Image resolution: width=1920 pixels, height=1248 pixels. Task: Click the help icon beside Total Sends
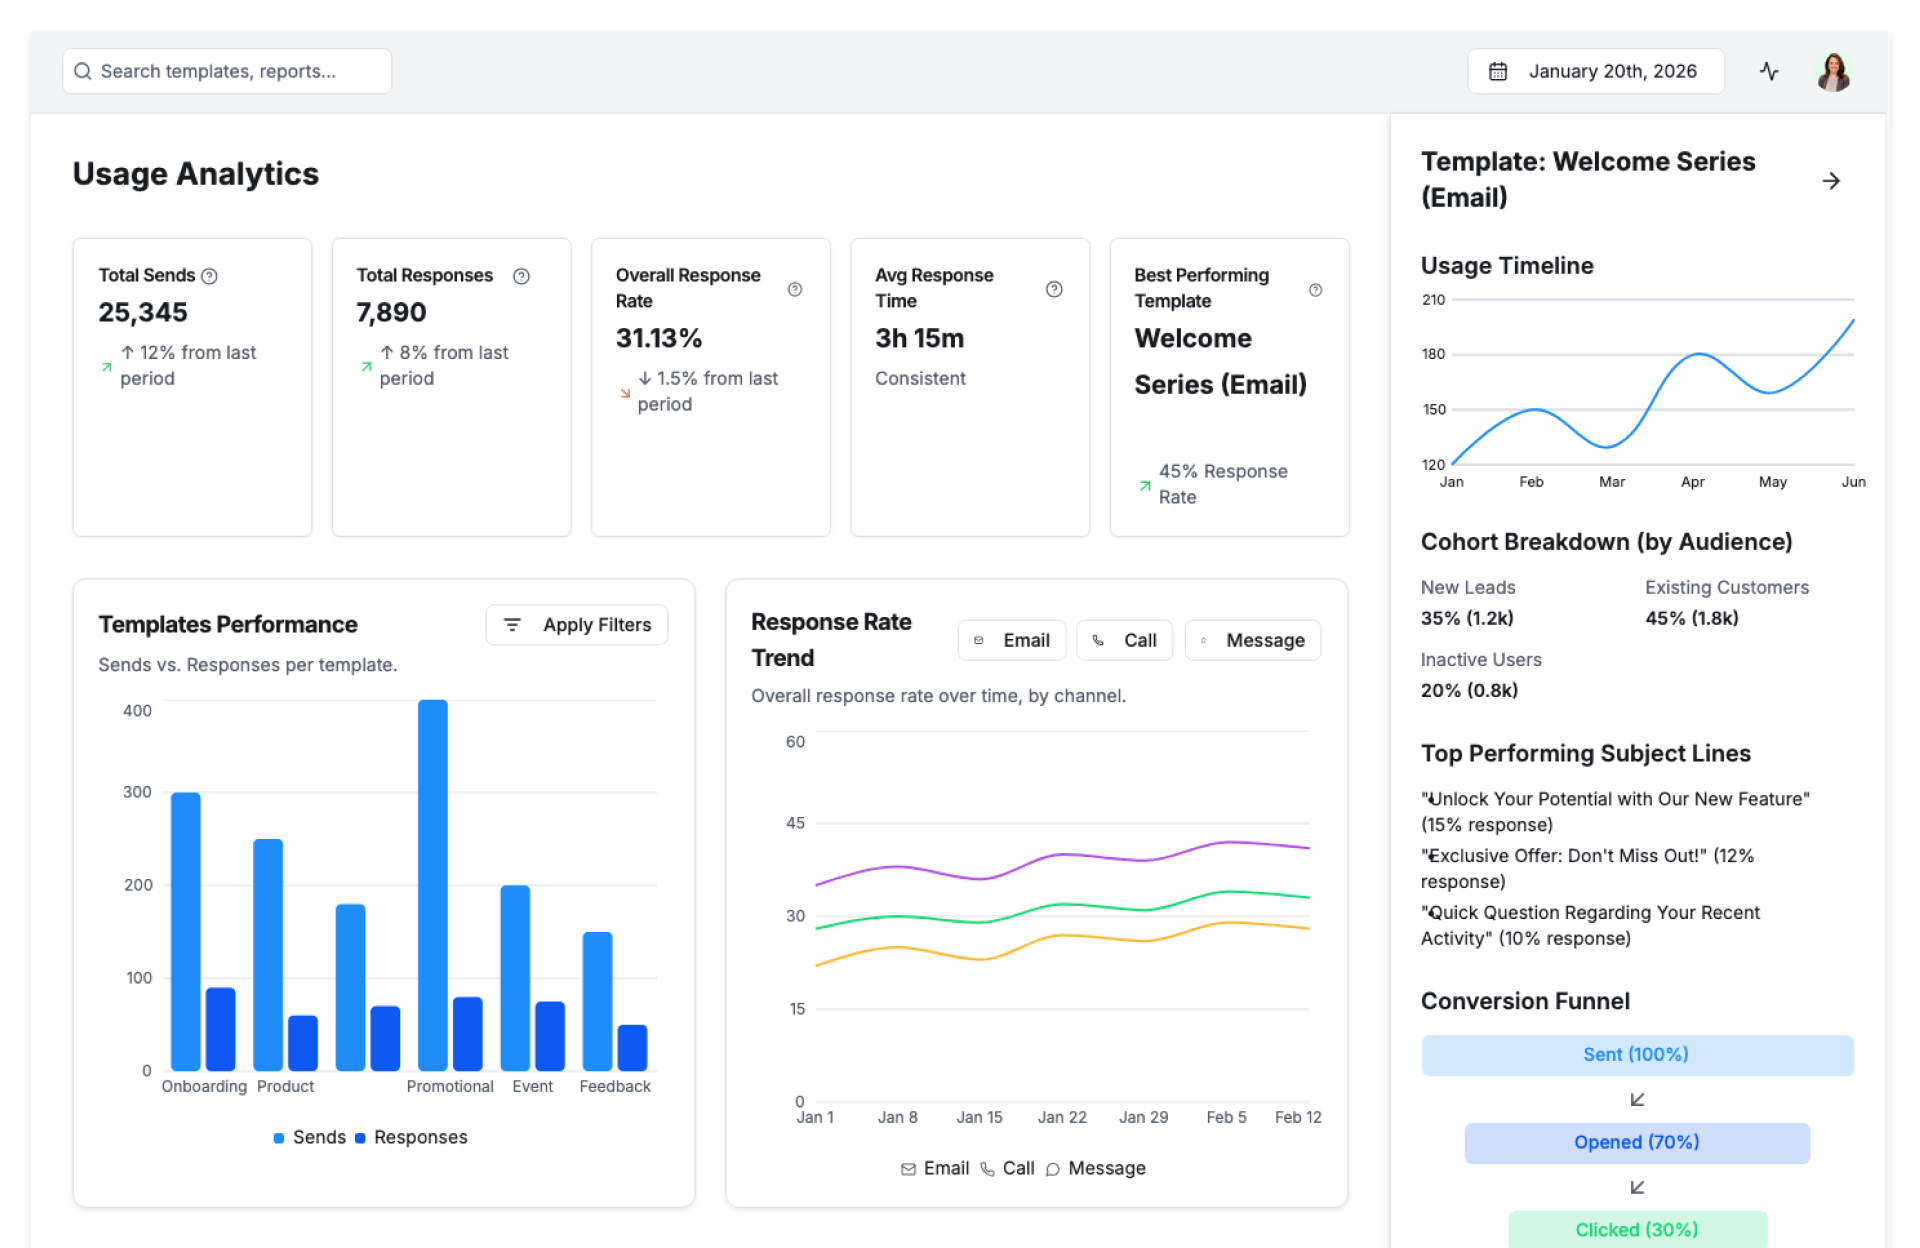pos(209,276)
